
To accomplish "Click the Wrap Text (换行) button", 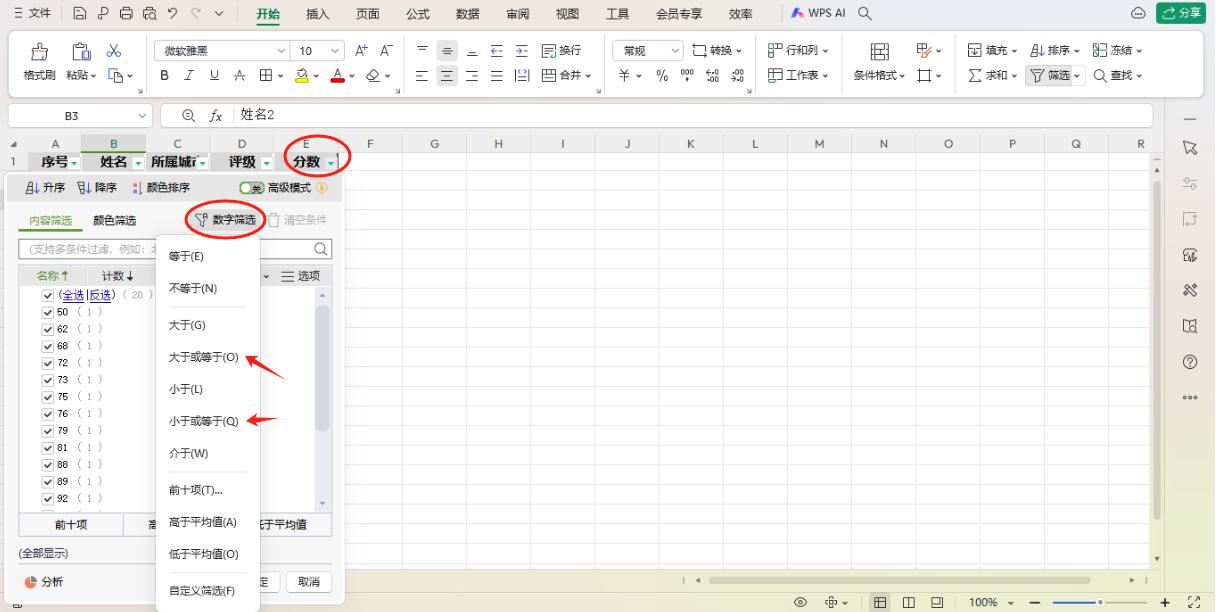I will coord(560,51).
